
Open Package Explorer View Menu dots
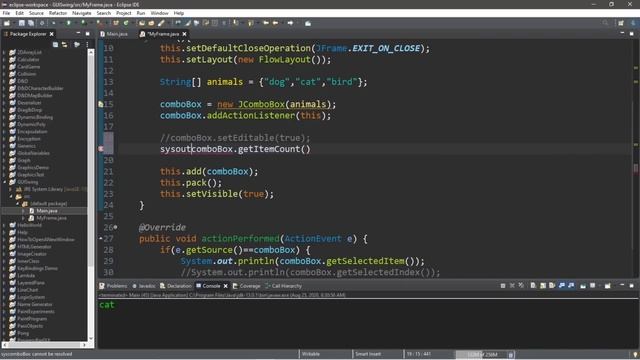tap(87, 44)
